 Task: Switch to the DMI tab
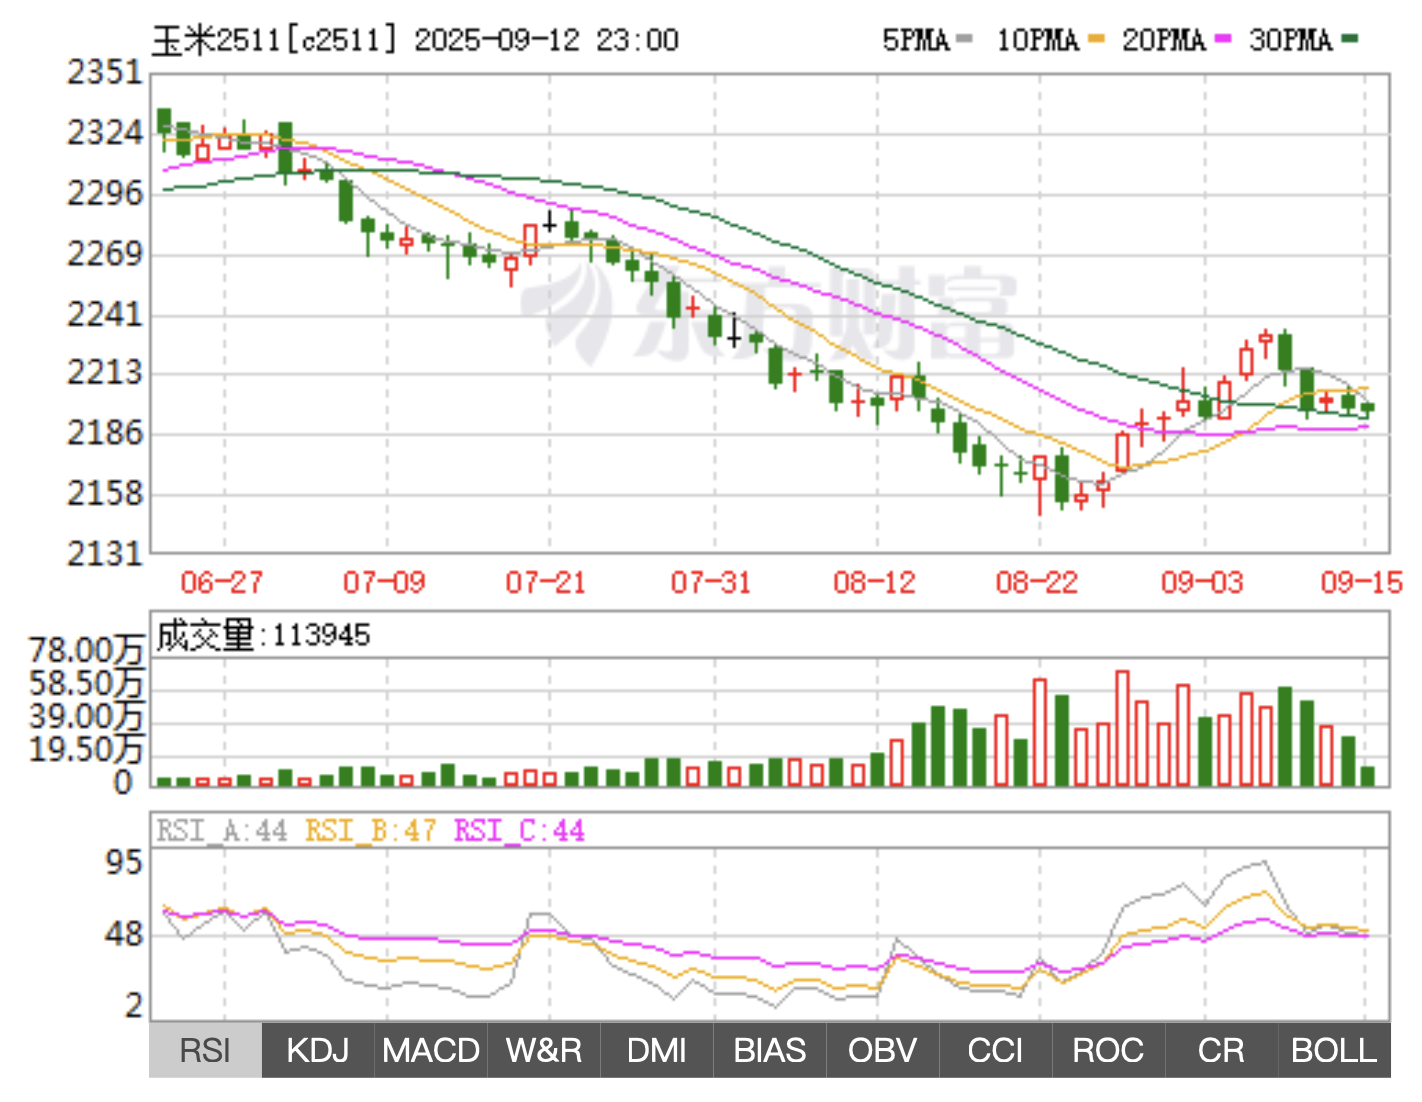[x=657, y=1050]
